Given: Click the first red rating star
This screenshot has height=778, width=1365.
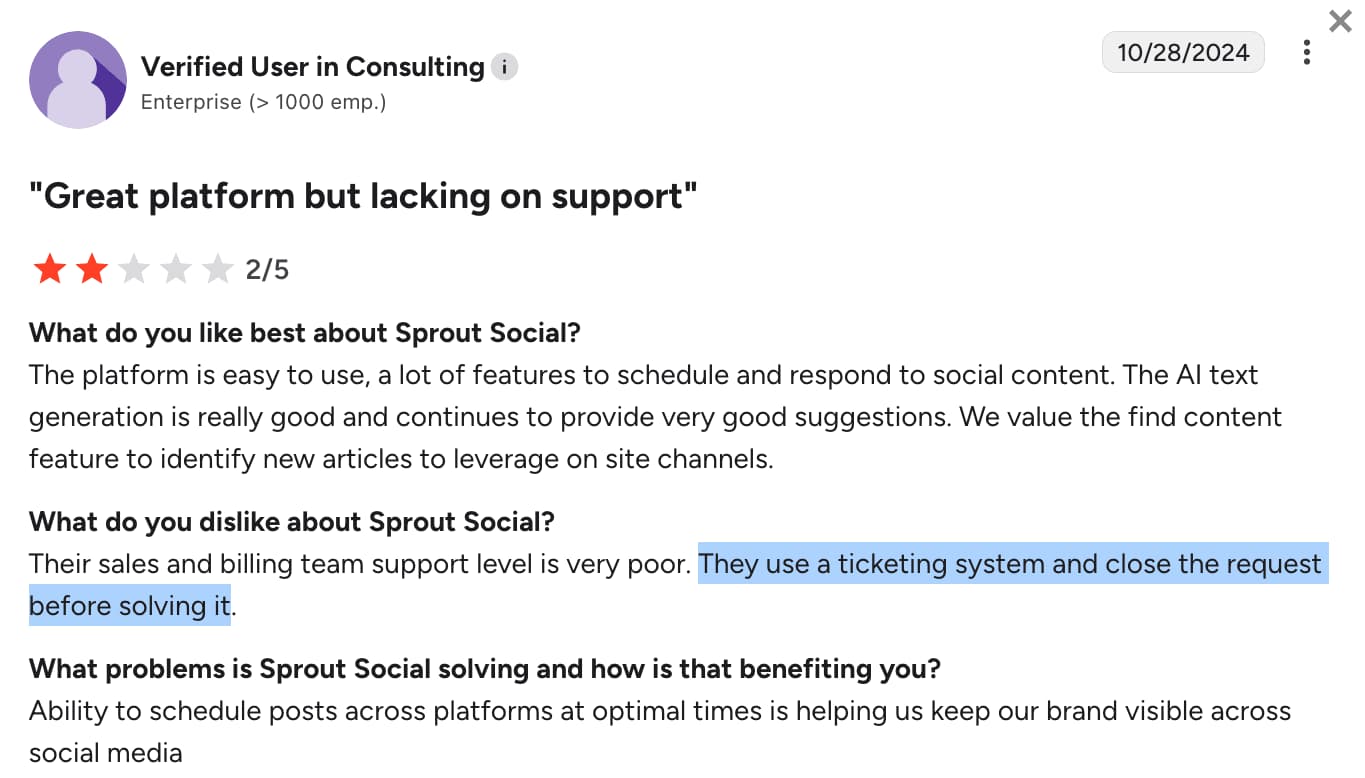Looking at the screenshot, I should (x=49, y=269).
